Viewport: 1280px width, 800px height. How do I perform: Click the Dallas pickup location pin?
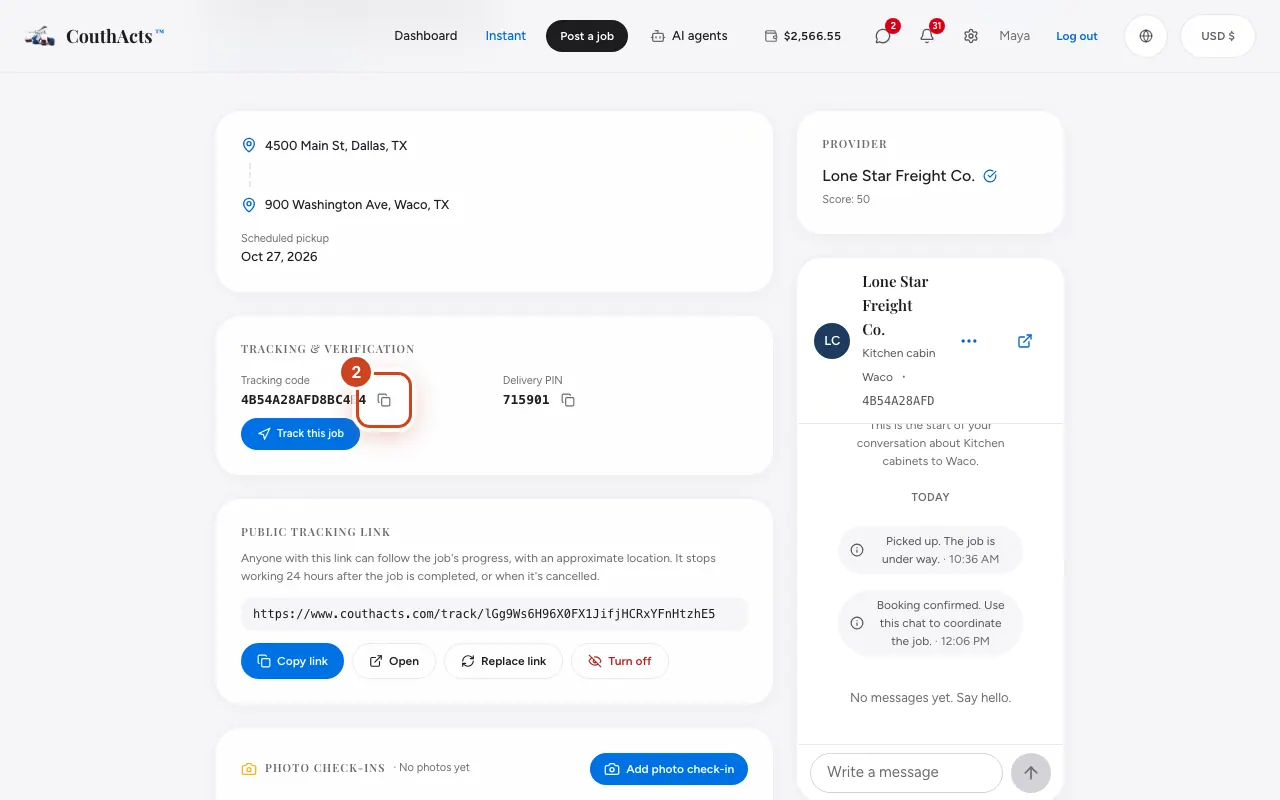(x=249, y=145)
